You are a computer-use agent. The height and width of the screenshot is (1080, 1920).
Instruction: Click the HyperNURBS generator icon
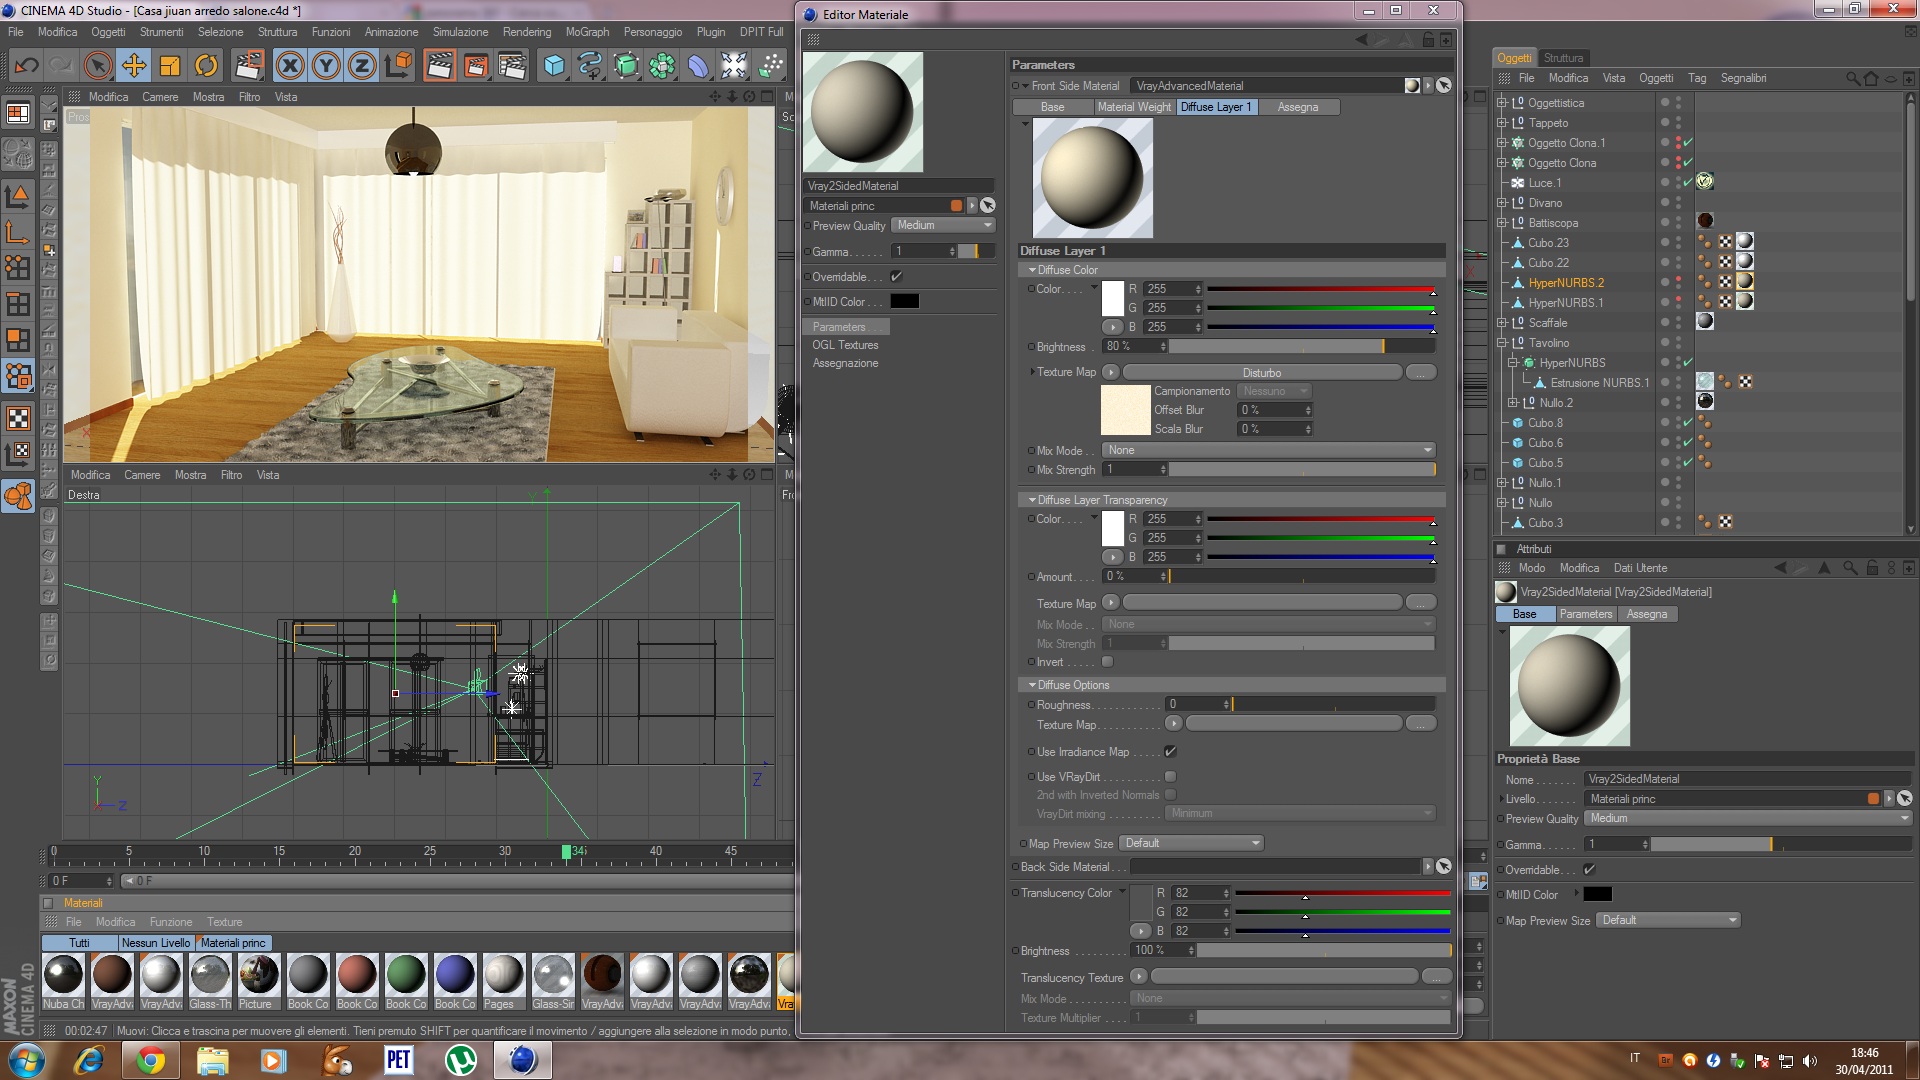click(625, 66)
